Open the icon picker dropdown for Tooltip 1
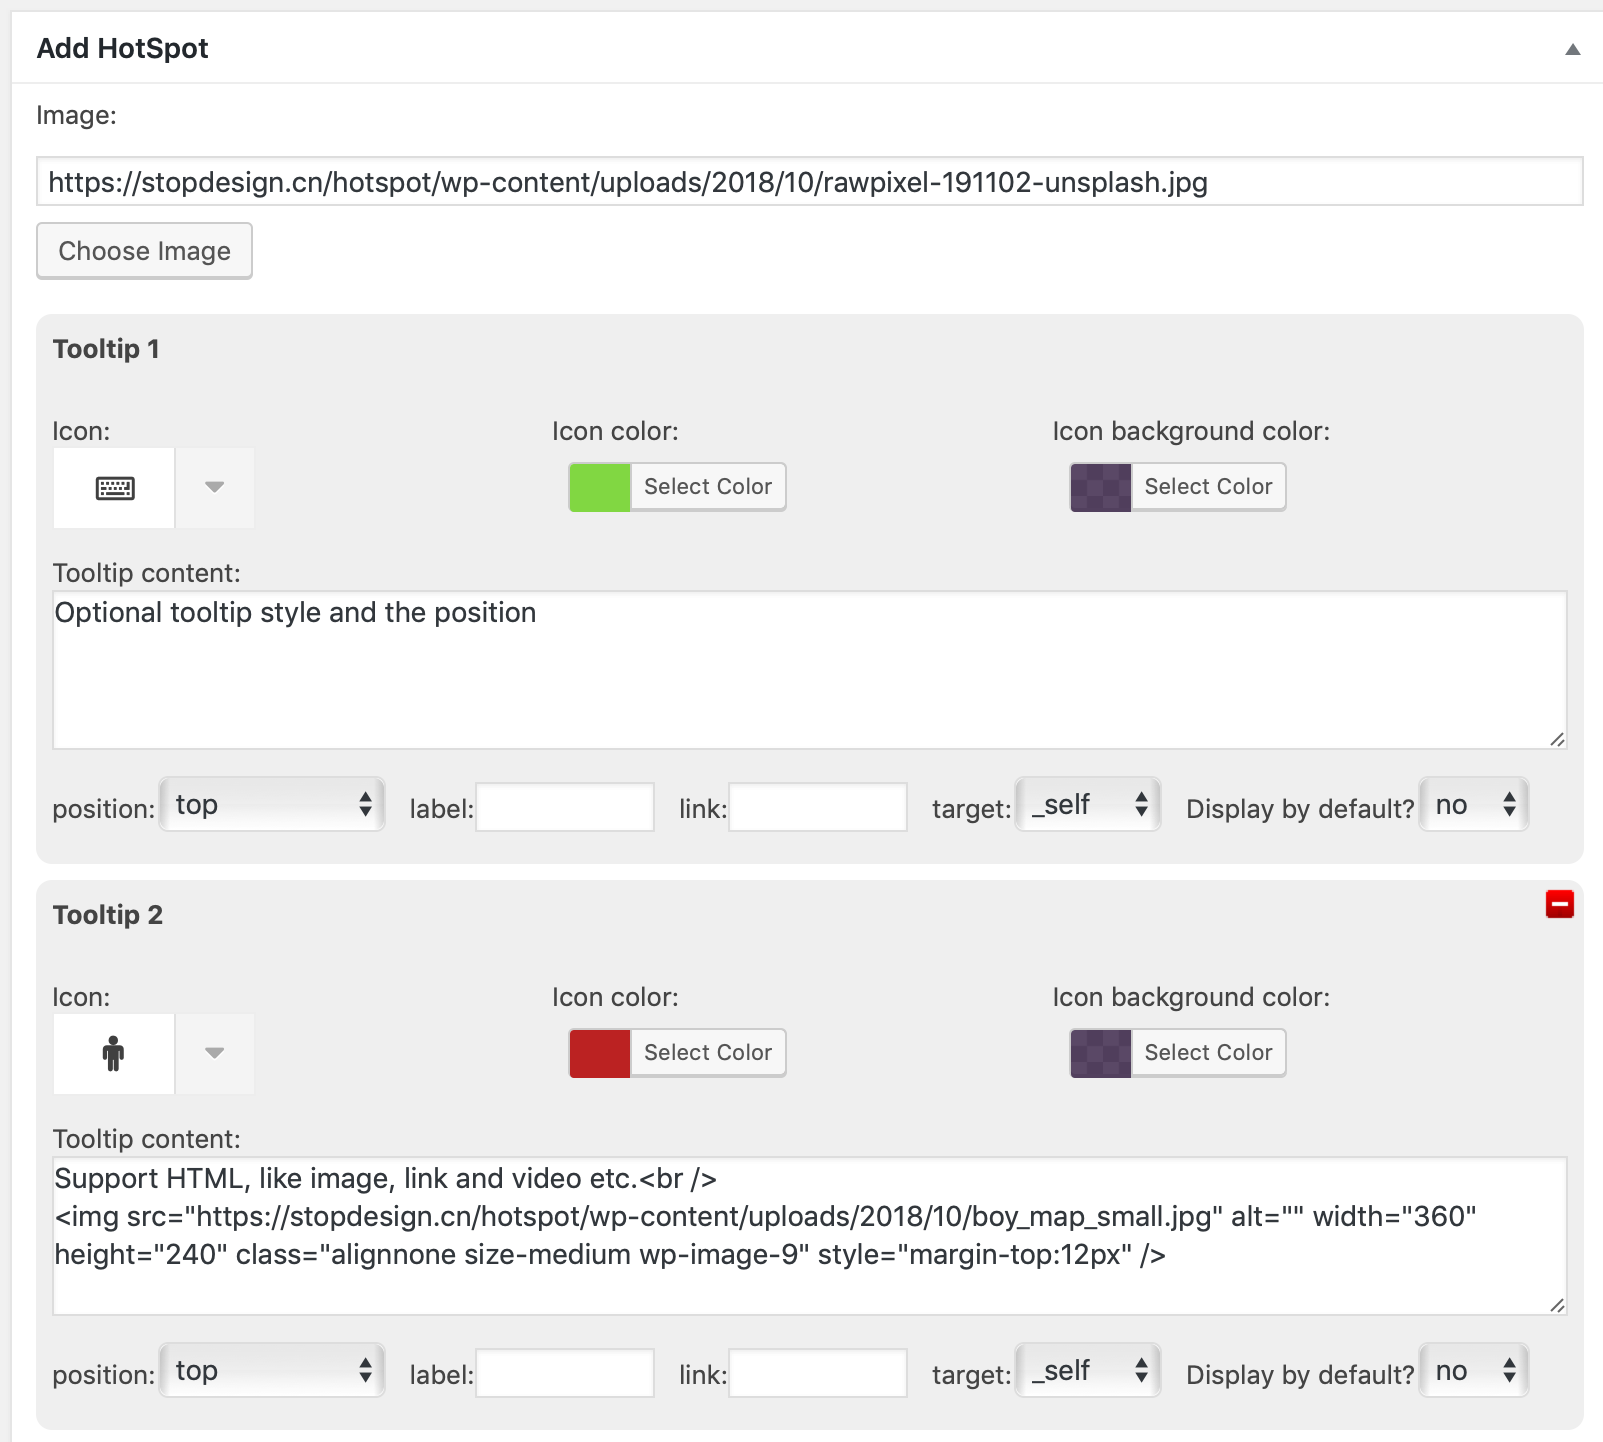The width and height of the screenshot is (1603, 1442). tap(214, 487)
